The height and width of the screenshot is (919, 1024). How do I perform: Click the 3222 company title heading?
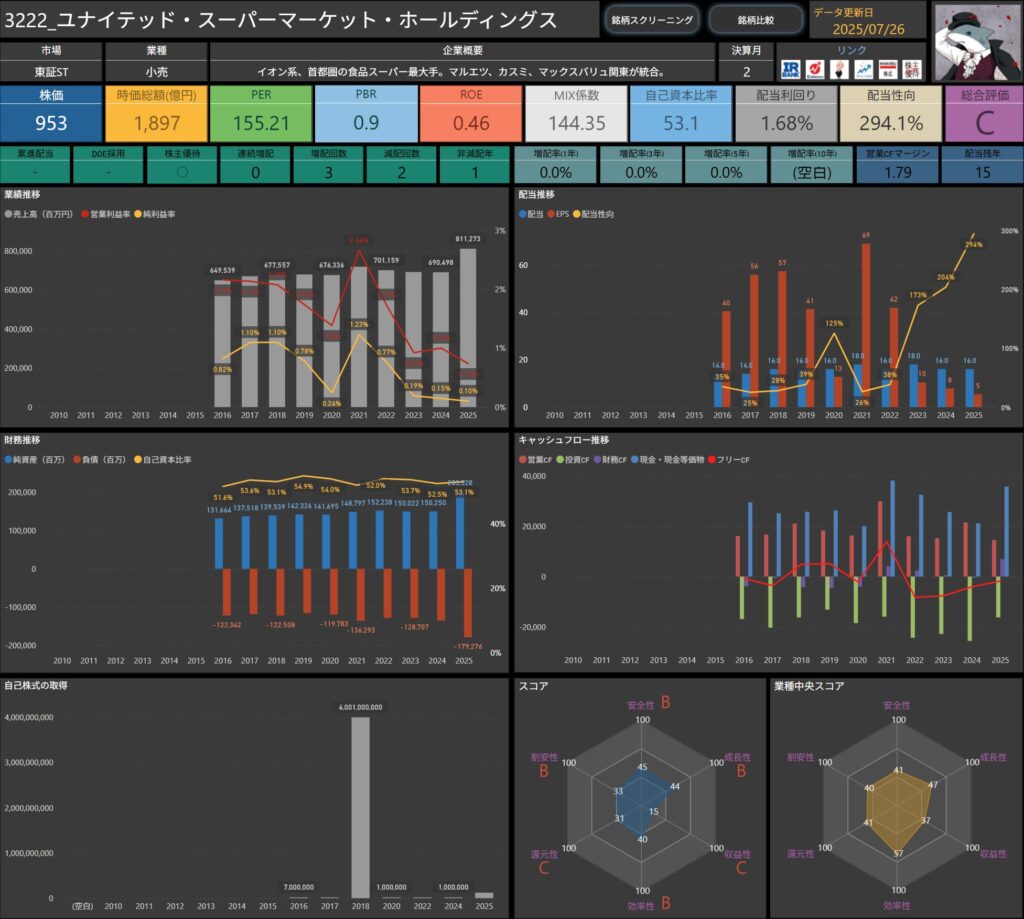pos(280,20)
